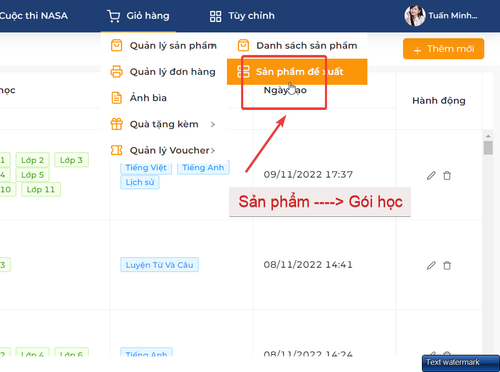The height and width of the screenshot is (372, 500).
Task: Click the icon beside Sản phẩm đề xuất
Action: [x=243, y=72]
